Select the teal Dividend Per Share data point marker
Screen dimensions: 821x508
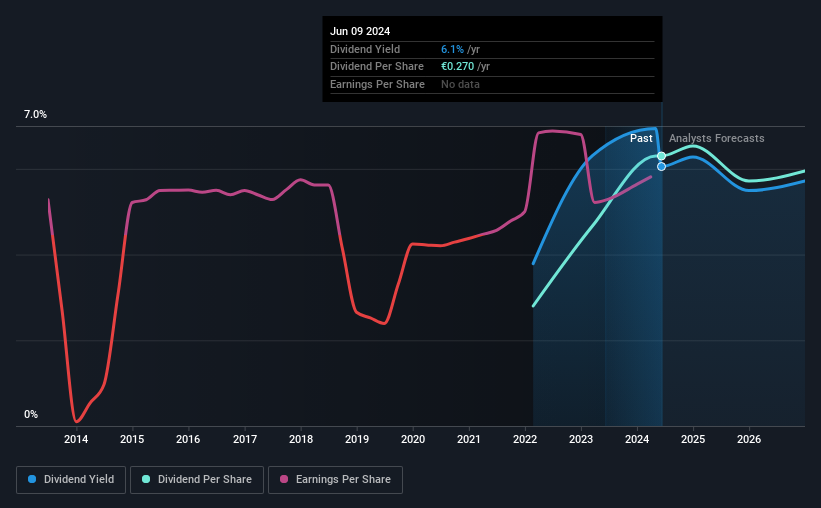pos(661,156)
